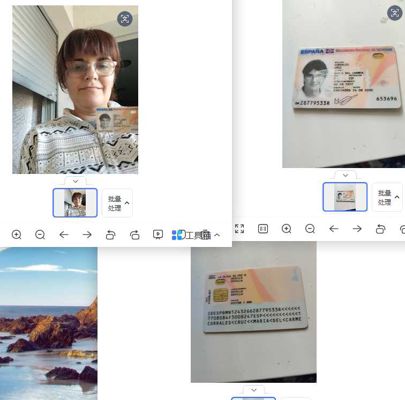Viewport: 405px width, 400px height.
Task: Zoom in on the ID card viewer
Action: [x=286, y=229]
